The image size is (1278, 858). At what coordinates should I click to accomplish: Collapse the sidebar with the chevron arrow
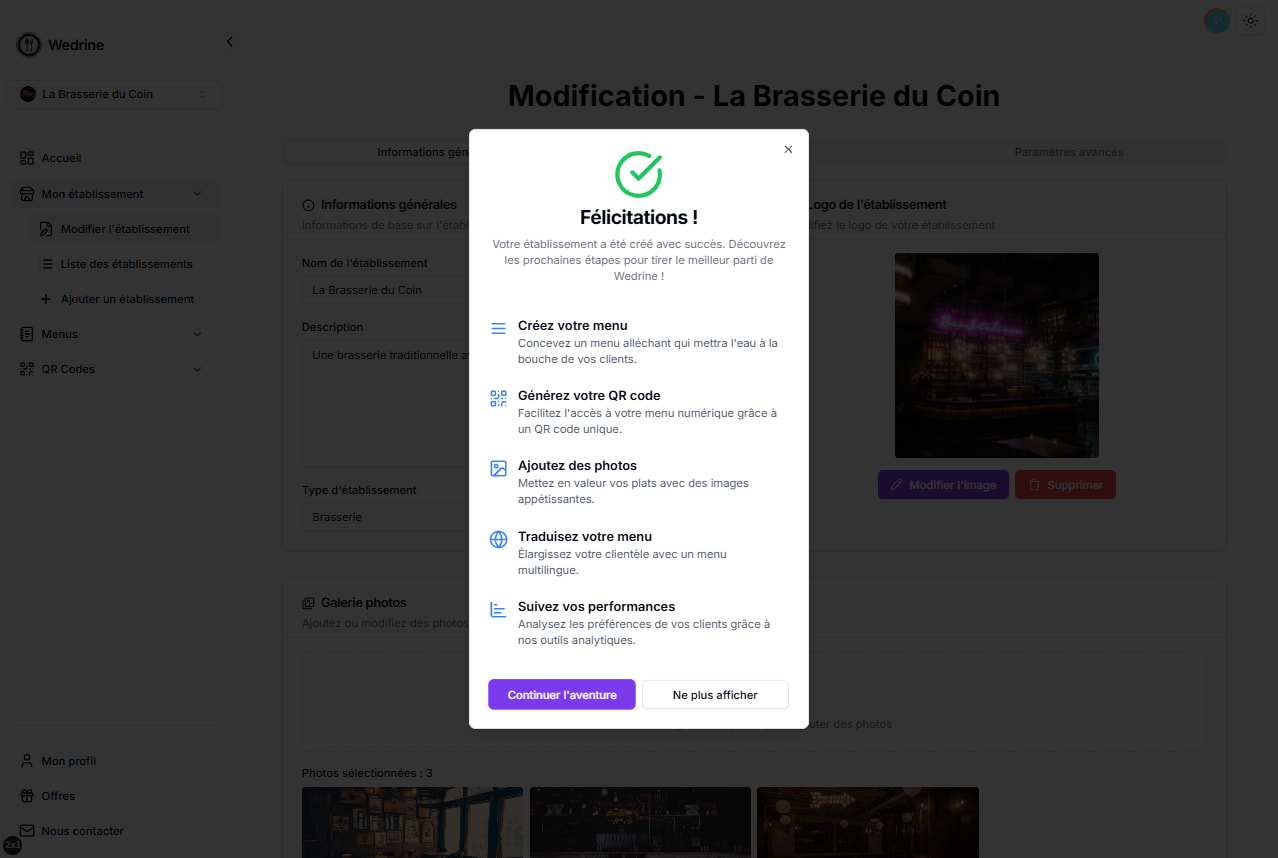(229, 42)
